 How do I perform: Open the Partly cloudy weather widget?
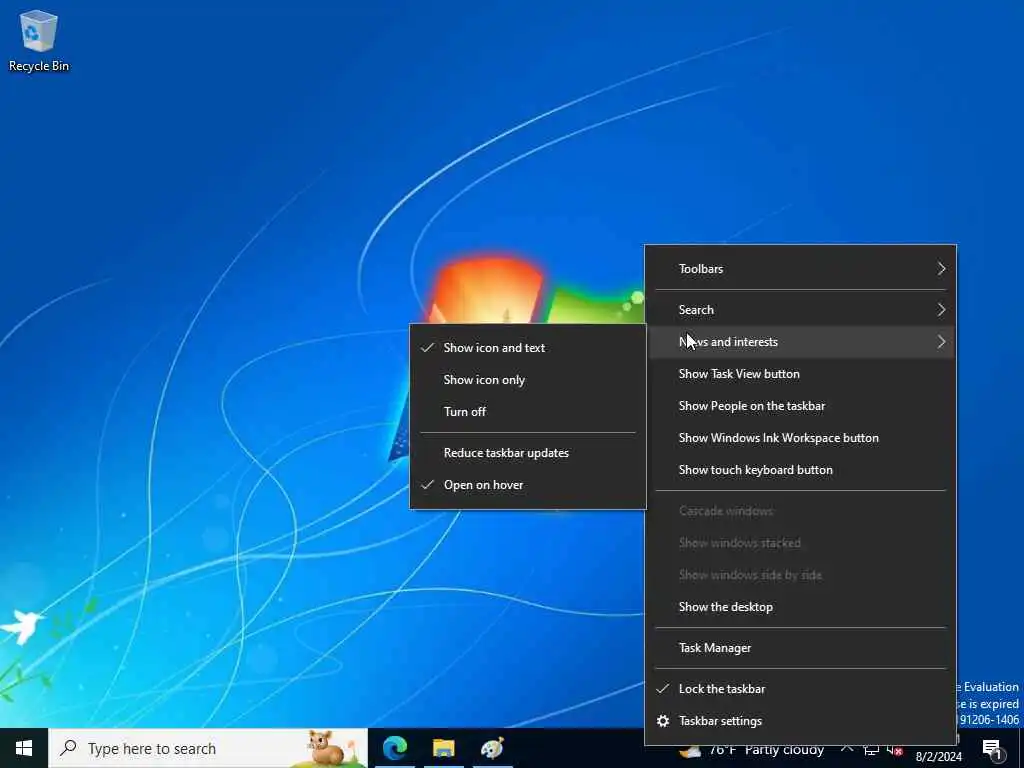751,750
